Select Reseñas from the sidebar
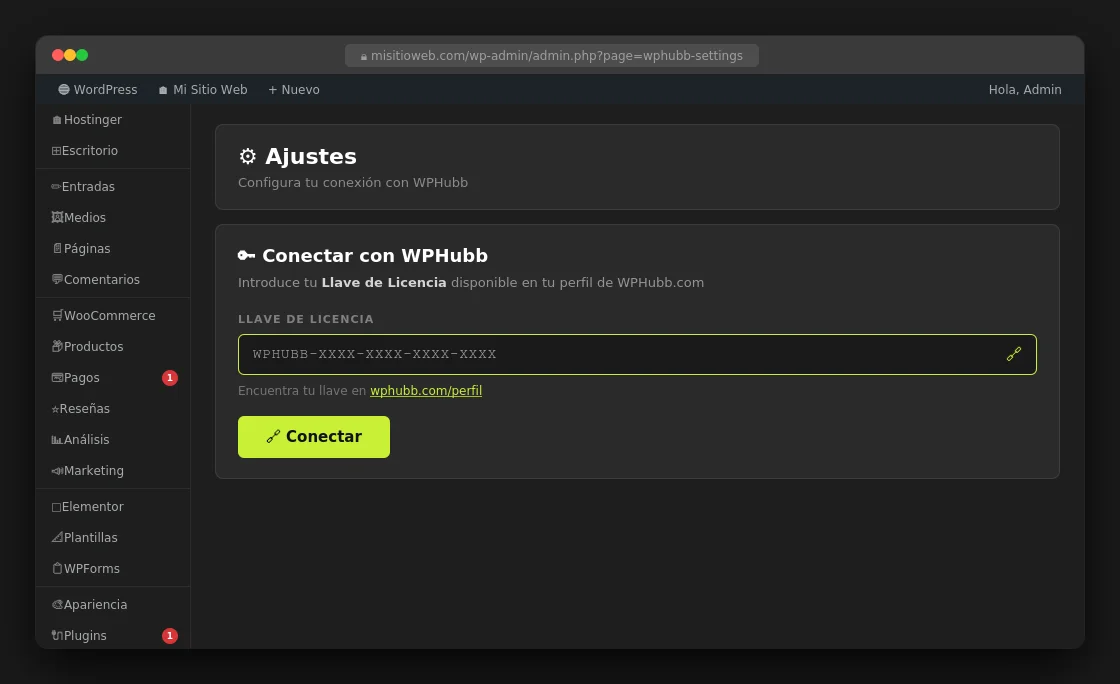This screenshot has height=684, width=1120. (80, 408)
